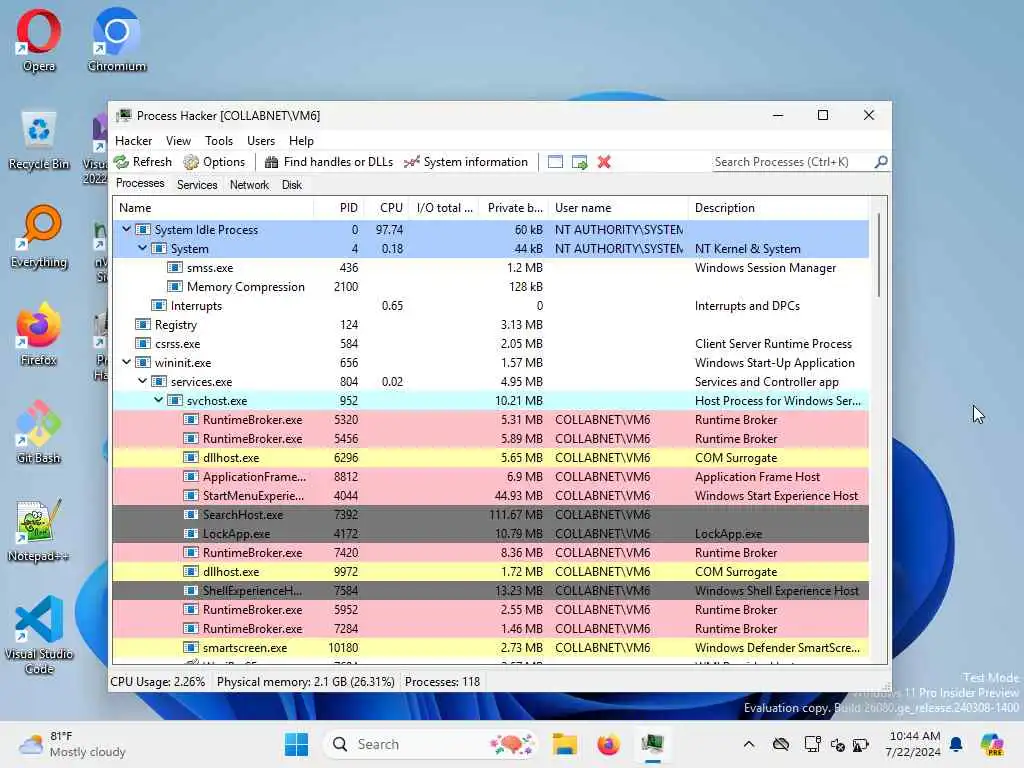Screen dimensions: 1024x768
Task: Click the find window and thread icon
Action: 579,162
